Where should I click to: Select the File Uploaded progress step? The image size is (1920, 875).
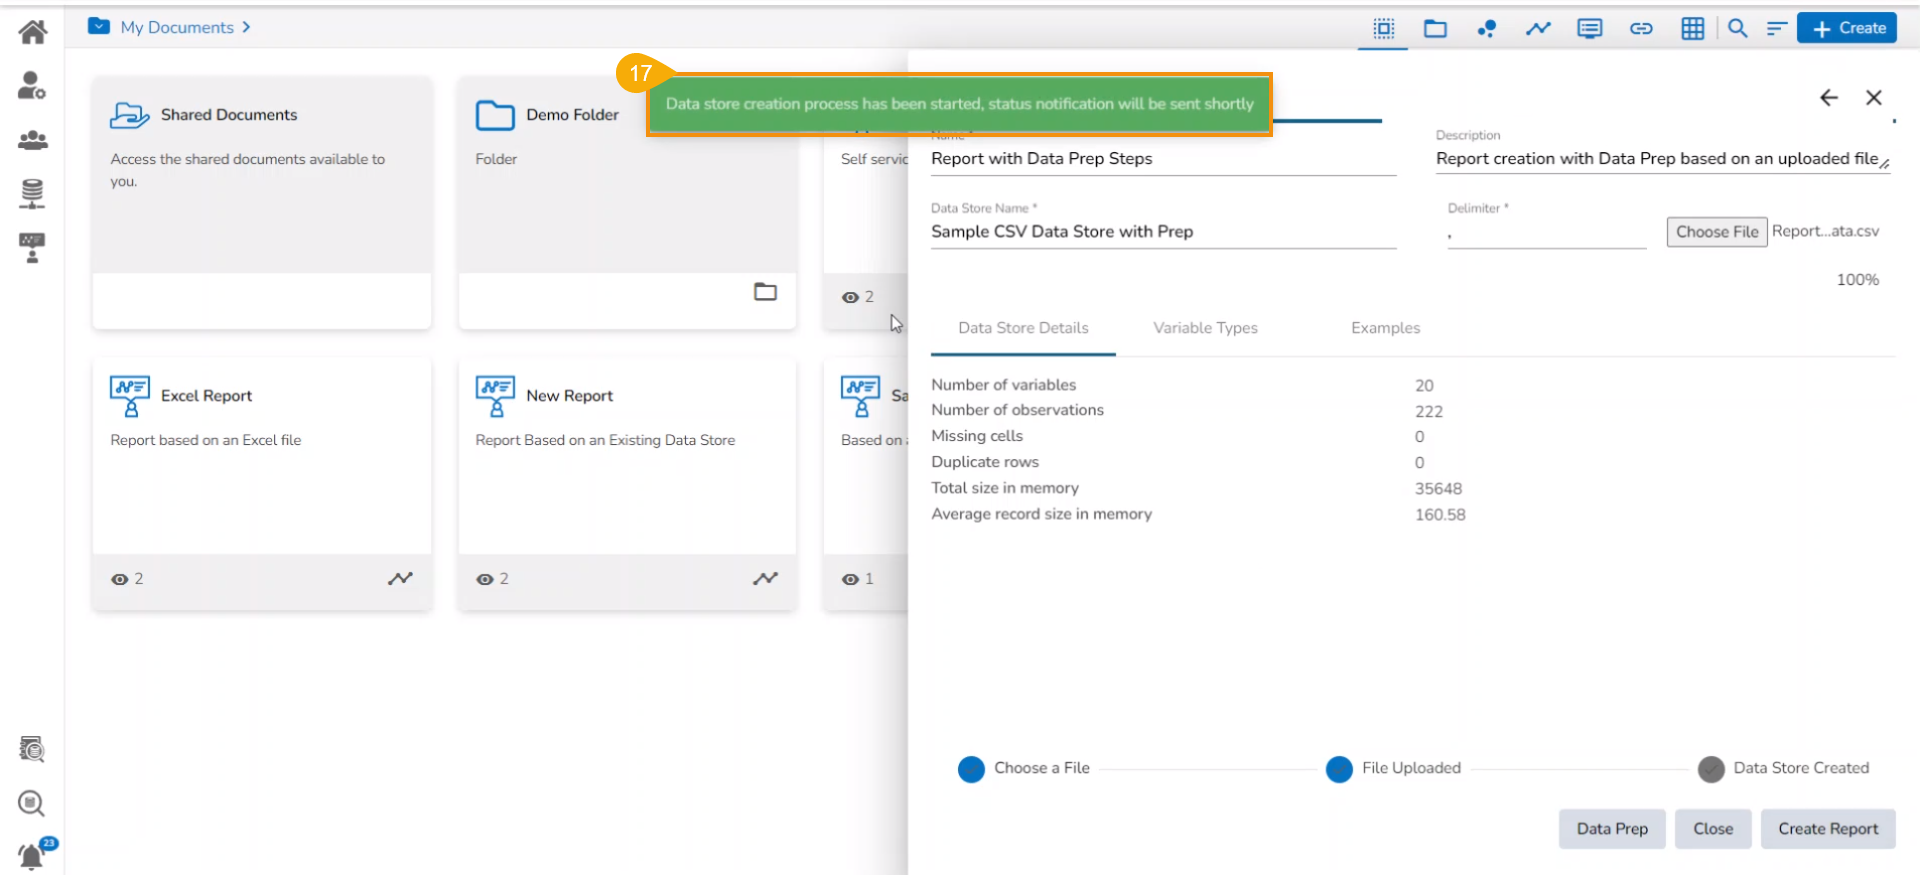pos(1339,769)
